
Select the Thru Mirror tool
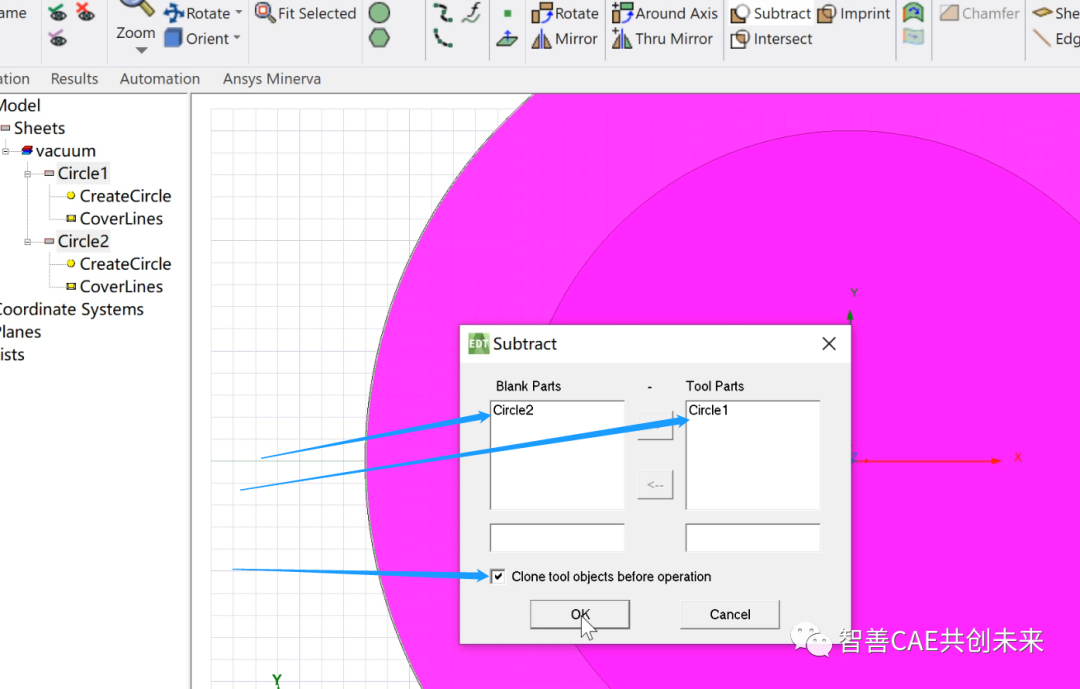click(x=663, y=39)
